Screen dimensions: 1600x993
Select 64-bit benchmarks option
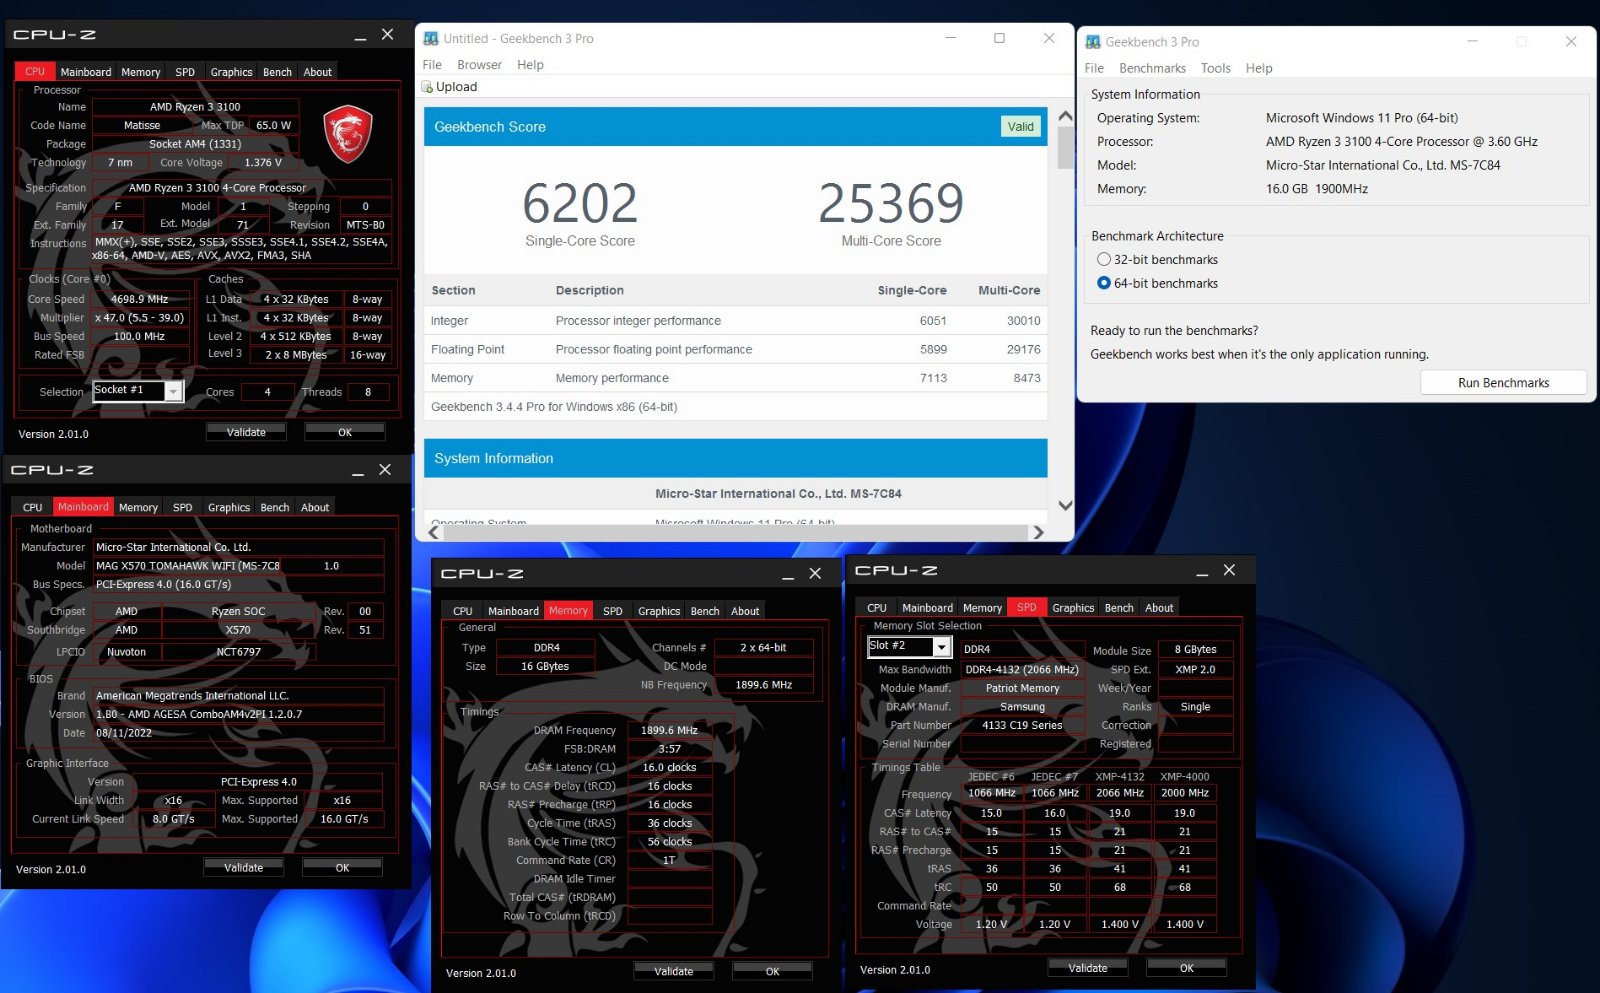pos(1103,283)
